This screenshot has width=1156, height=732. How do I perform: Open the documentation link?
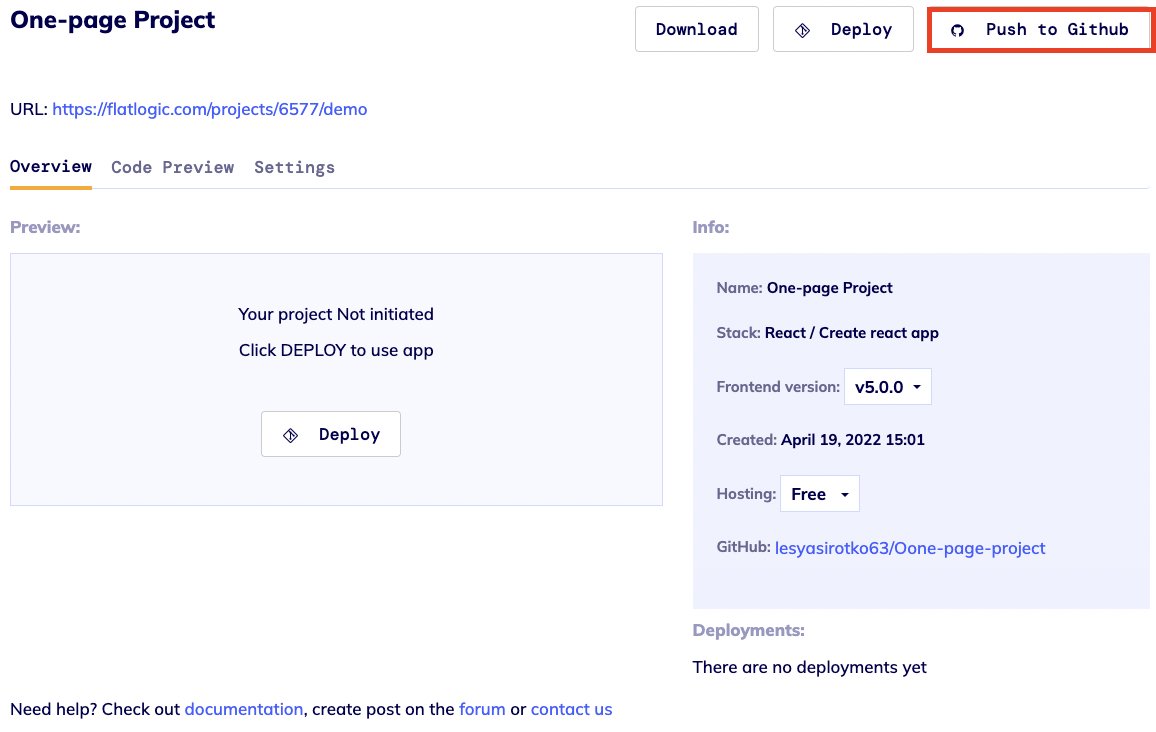tap(244, 709)
